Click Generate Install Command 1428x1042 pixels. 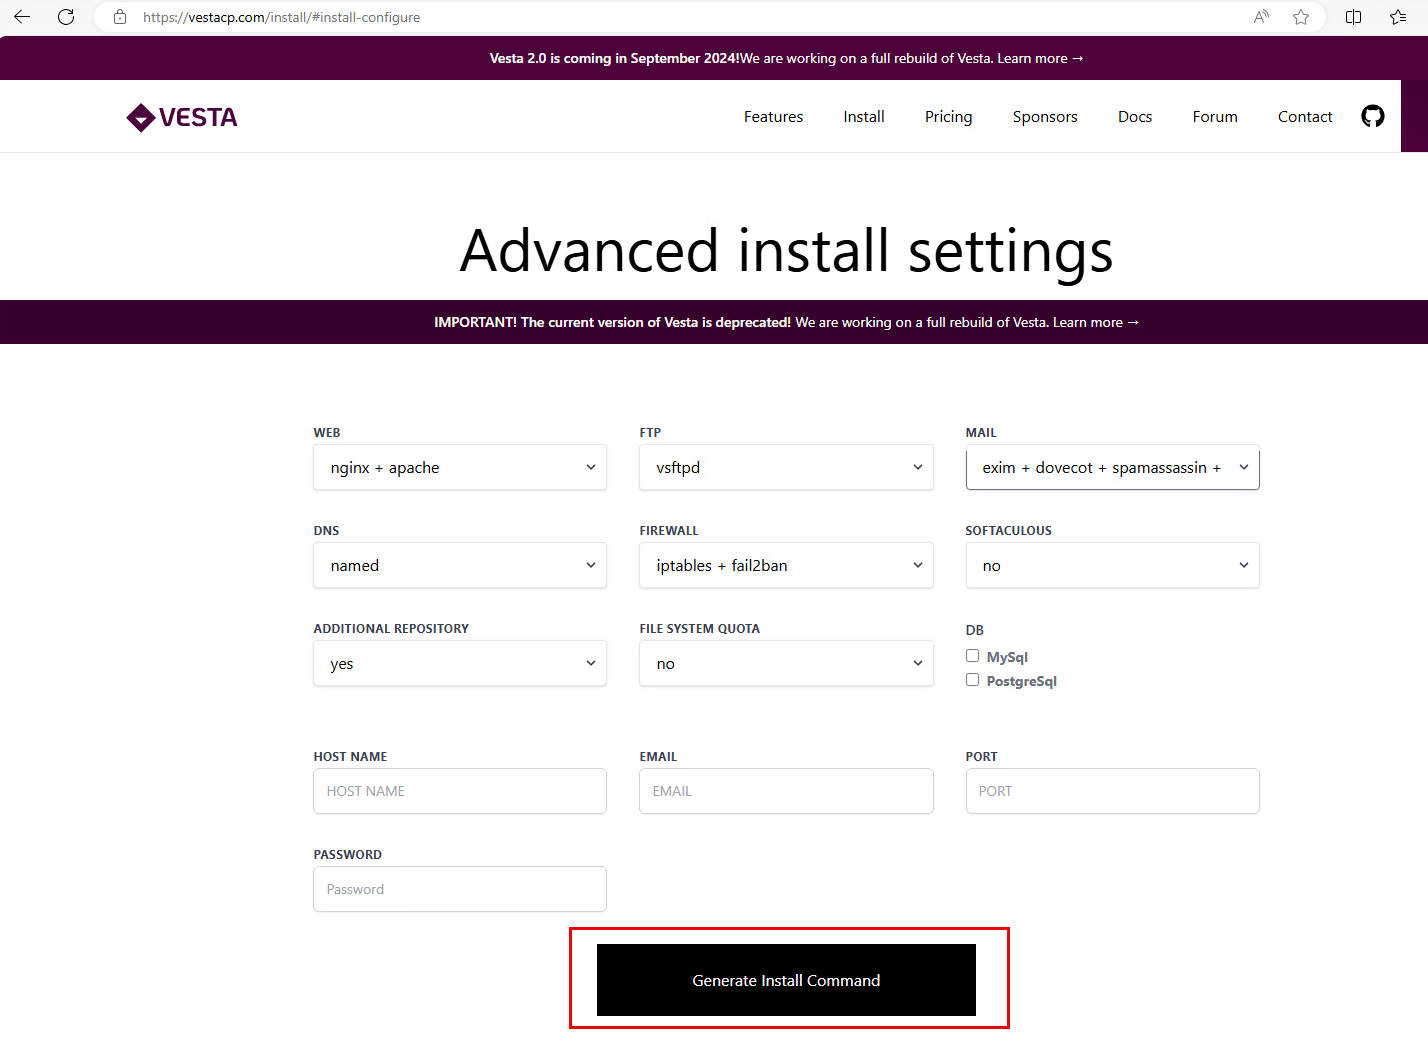click(x=786, y=980)
